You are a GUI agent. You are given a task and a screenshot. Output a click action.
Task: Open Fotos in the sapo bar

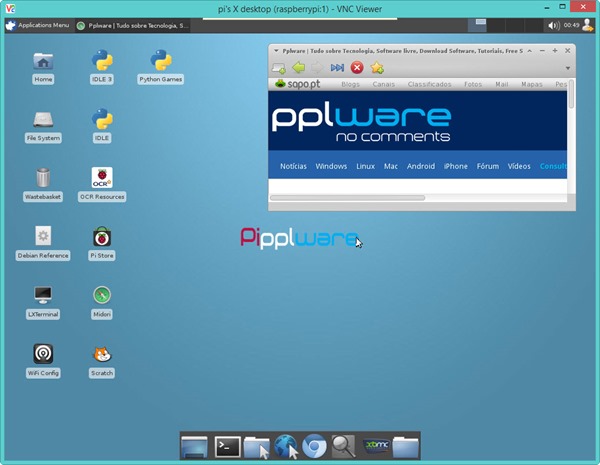473,84
